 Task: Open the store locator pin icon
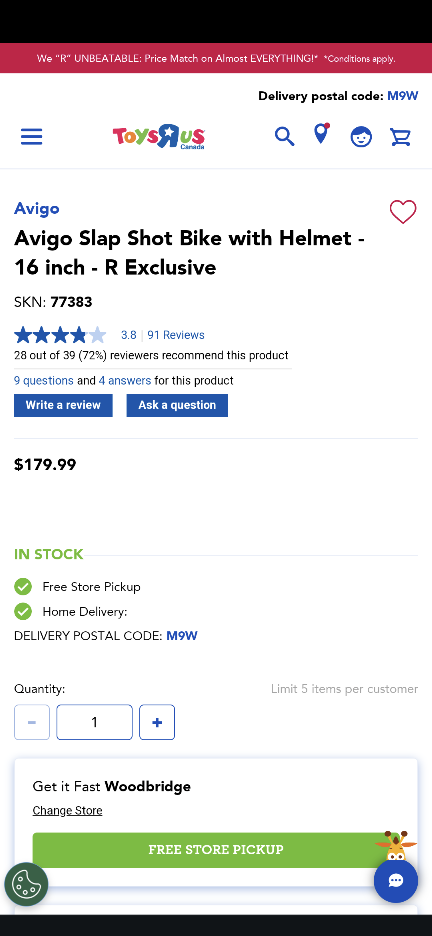pos(322,134)
